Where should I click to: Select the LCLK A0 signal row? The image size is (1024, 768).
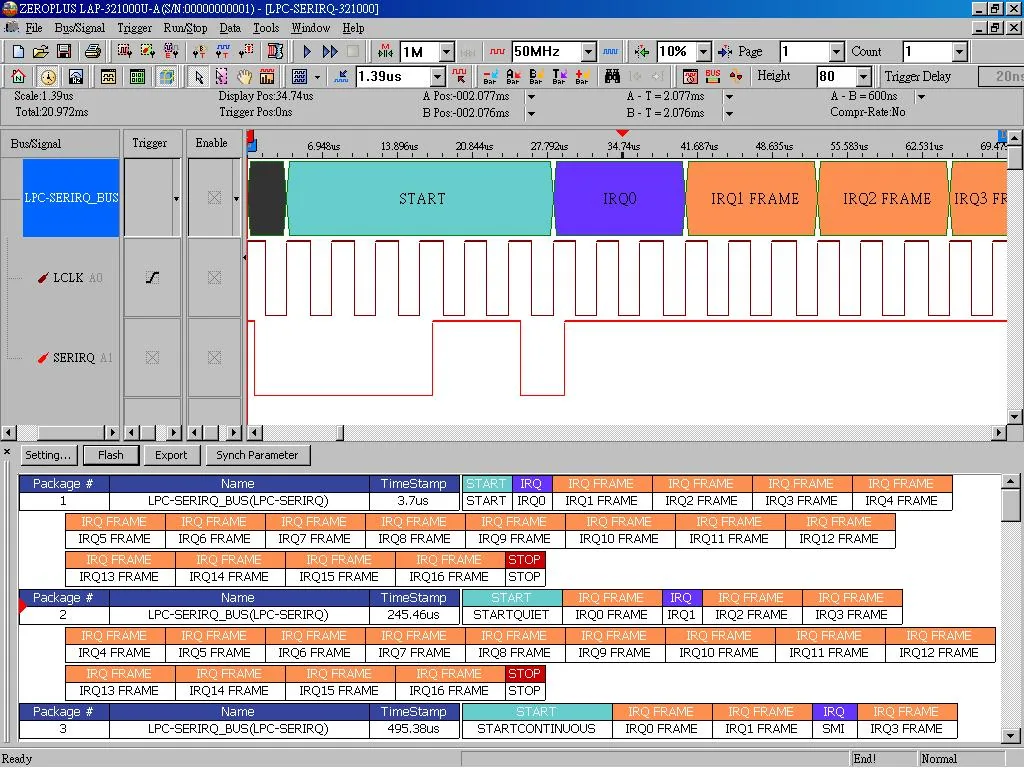[x=77, y=278]
